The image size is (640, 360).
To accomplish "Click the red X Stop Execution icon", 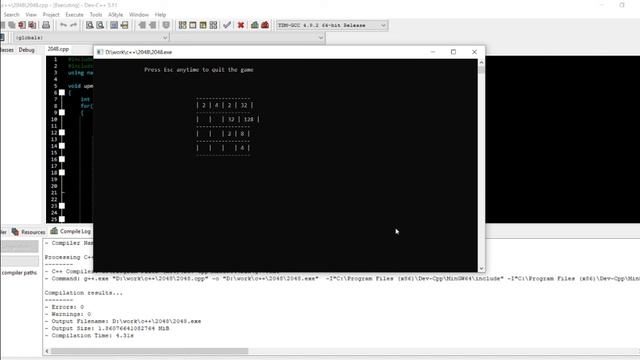I will tap(241, 25).
